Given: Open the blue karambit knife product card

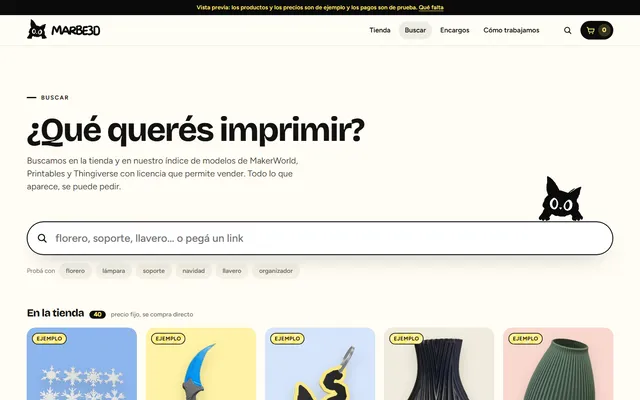Looking at the screenshot, I should point(201,364).
